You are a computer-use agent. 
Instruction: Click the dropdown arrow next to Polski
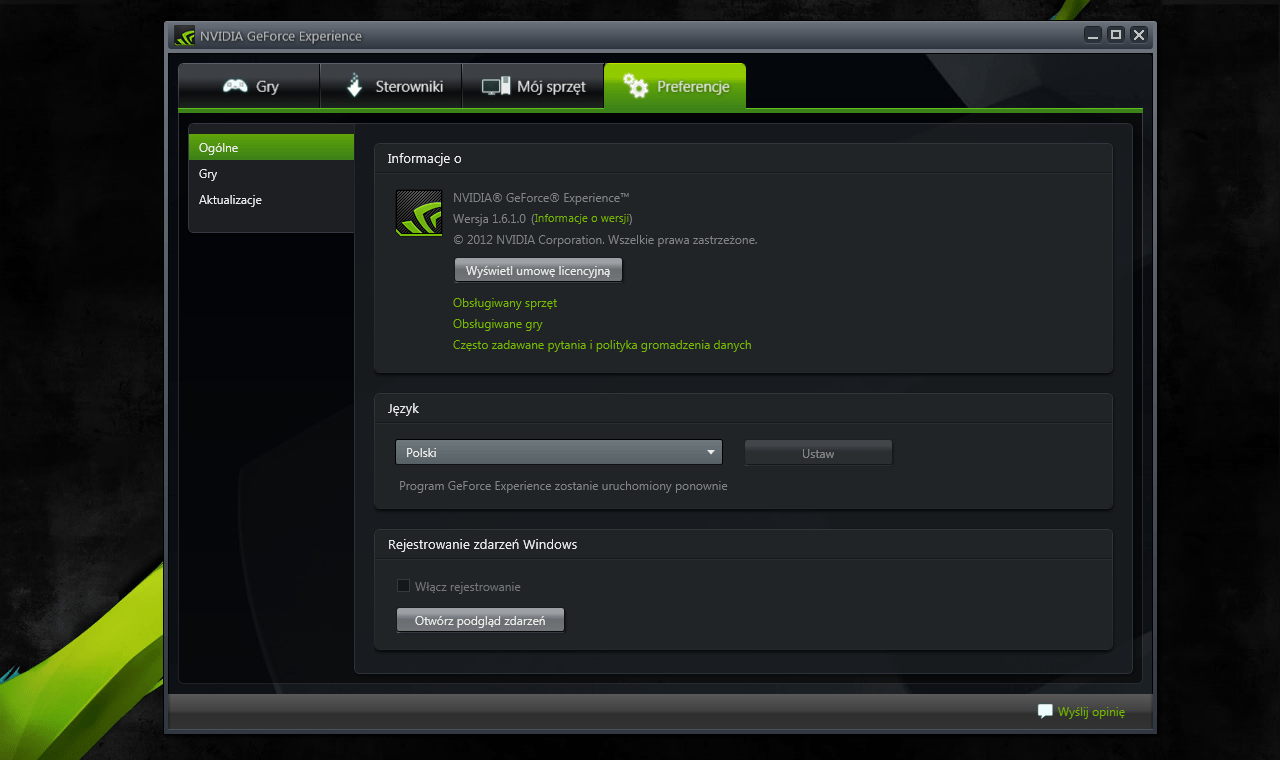pyautogui.click(x=711, y=452)
